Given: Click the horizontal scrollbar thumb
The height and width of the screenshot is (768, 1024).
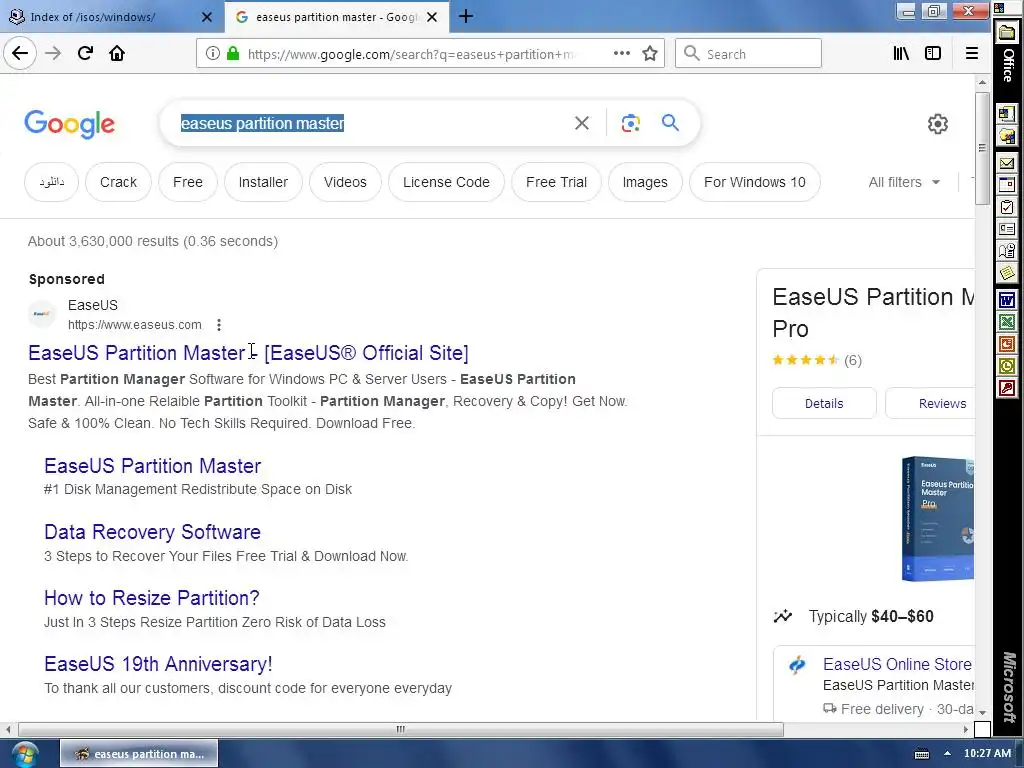Looking at the screenshot, I should 400,729.
